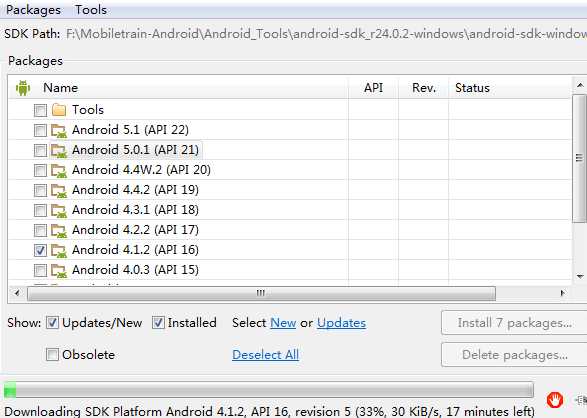Sort by the Rev. column header
Screen dimensions: 587x418
click(x=424, y=88)
